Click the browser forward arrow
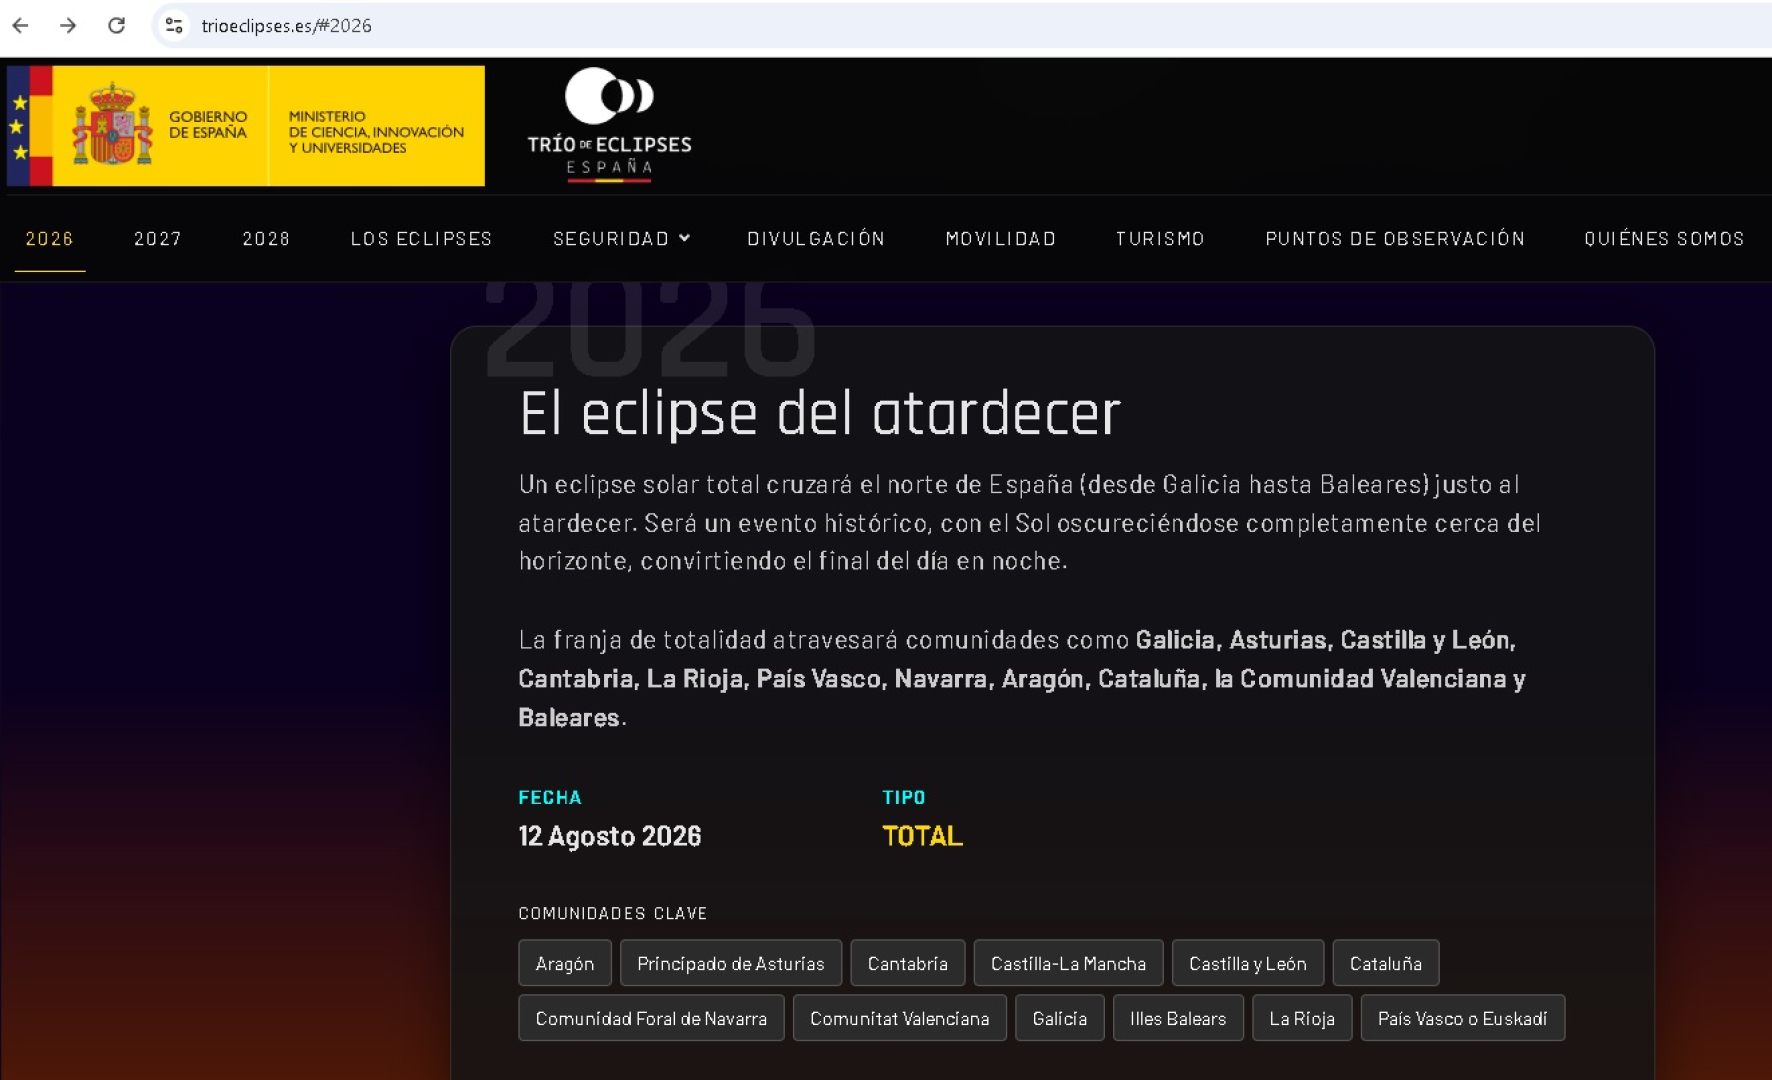Viewport: 1772px width, 1080px height. 68,26
